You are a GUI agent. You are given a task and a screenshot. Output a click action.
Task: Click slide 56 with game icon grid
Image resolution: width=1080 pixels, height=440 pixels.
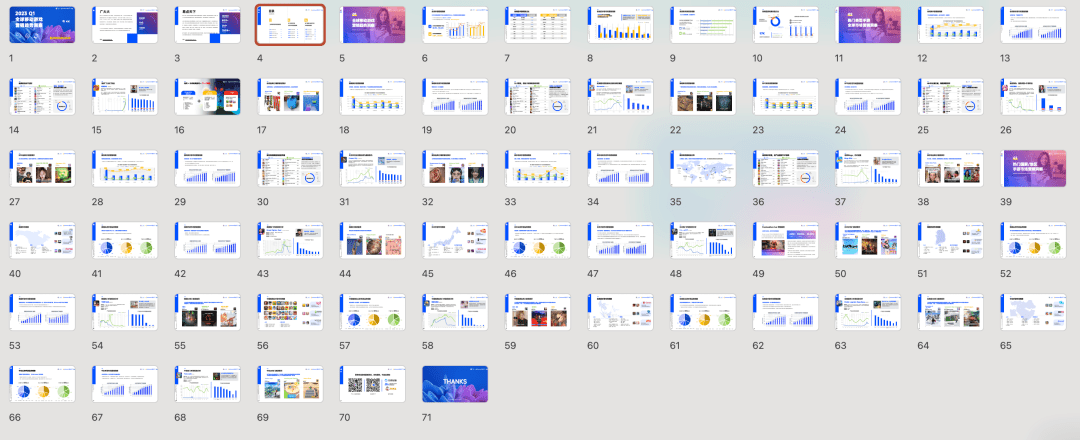click(x=290, y=313)
